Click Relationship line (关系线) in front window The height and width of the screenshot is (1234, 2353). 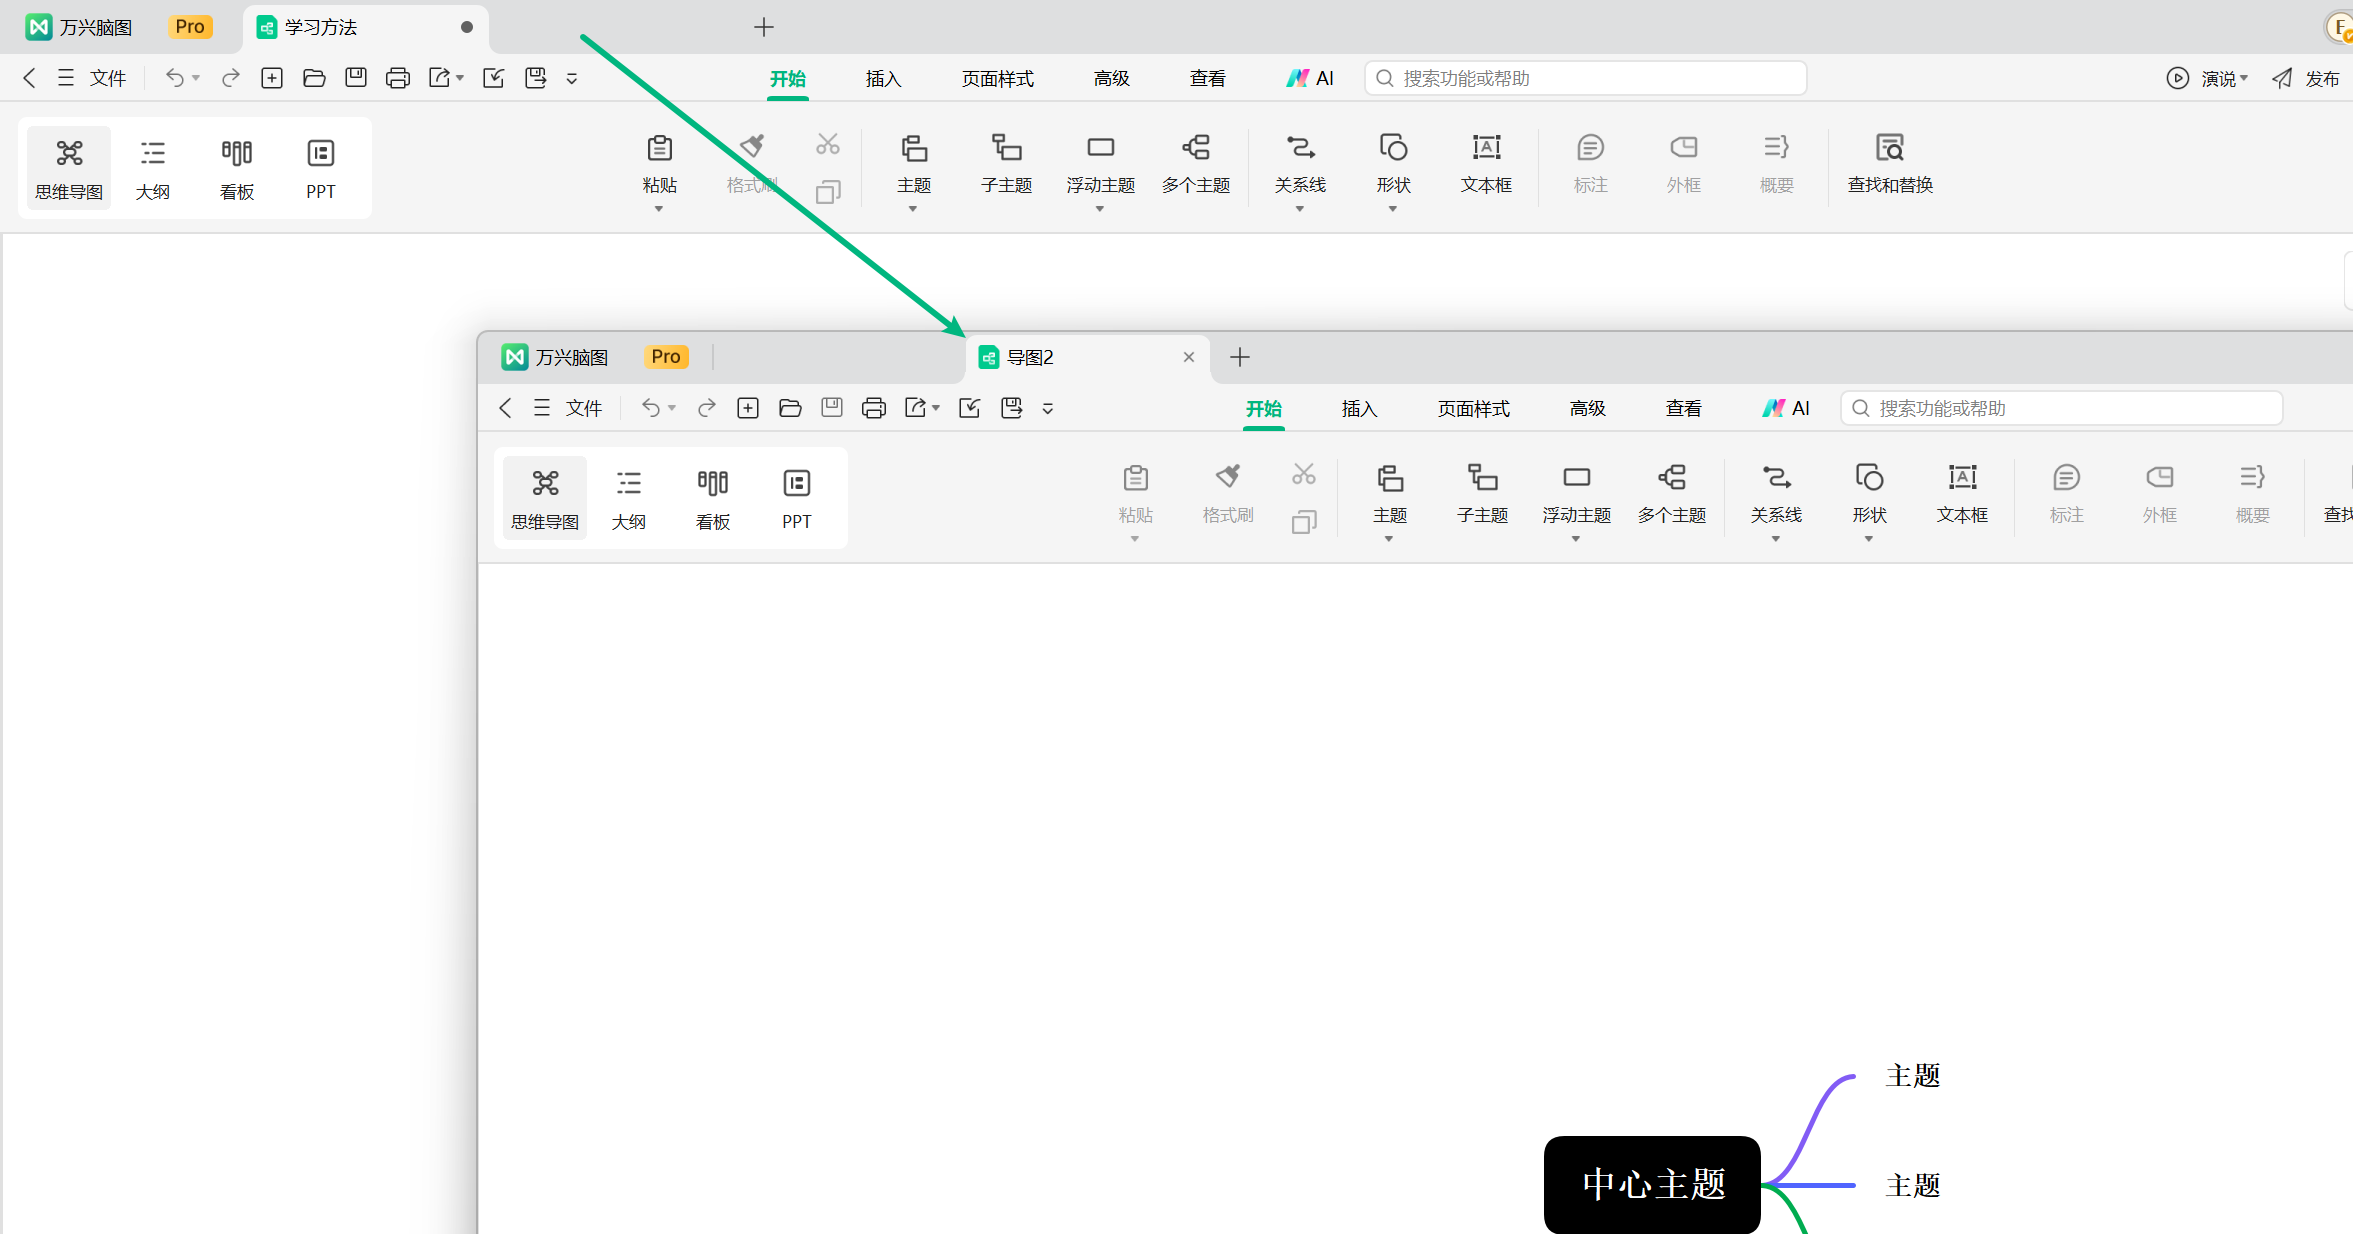tap(1776, 494)
